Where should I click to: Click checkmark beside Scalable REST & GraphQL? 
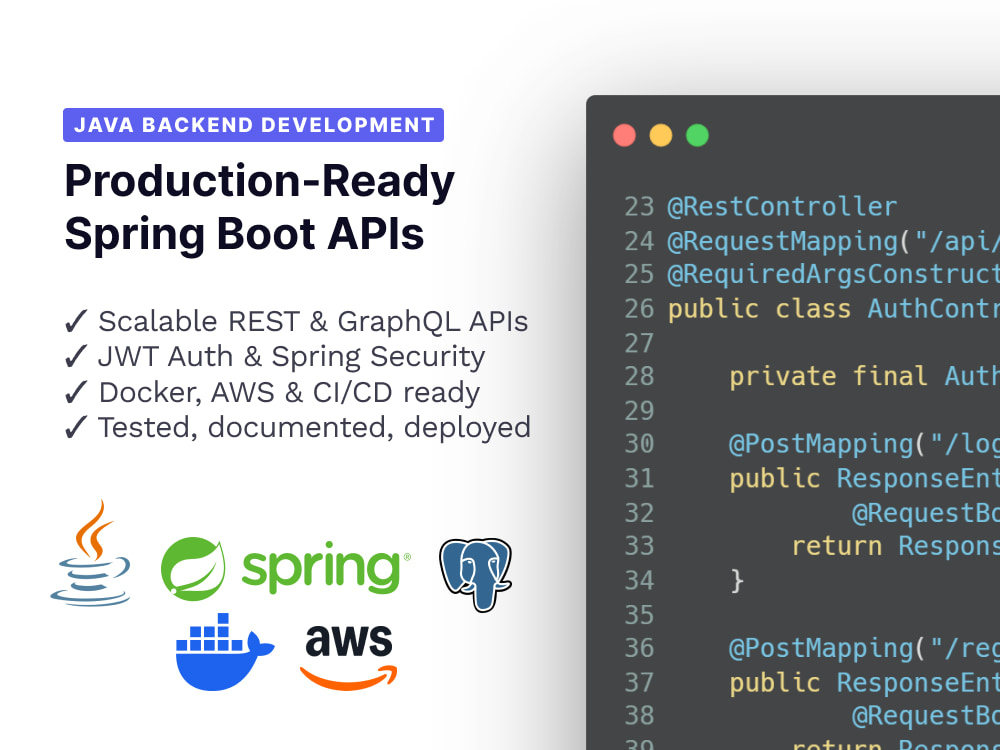click(x=76, y=321)
